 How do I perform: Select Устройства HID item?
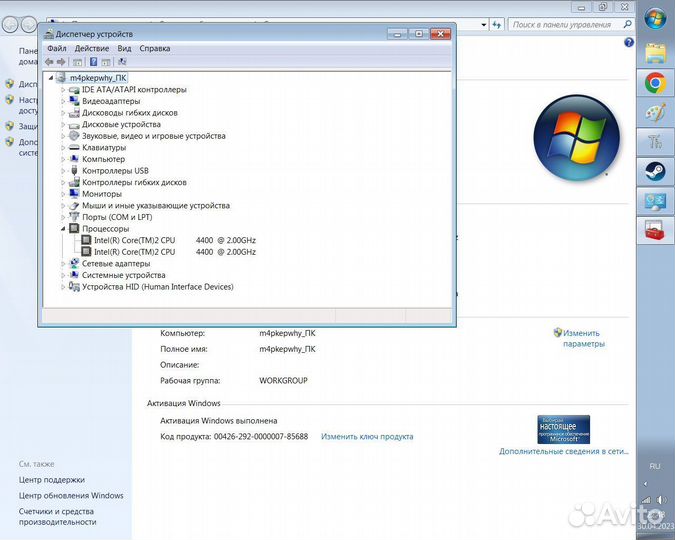coord(158,287)
